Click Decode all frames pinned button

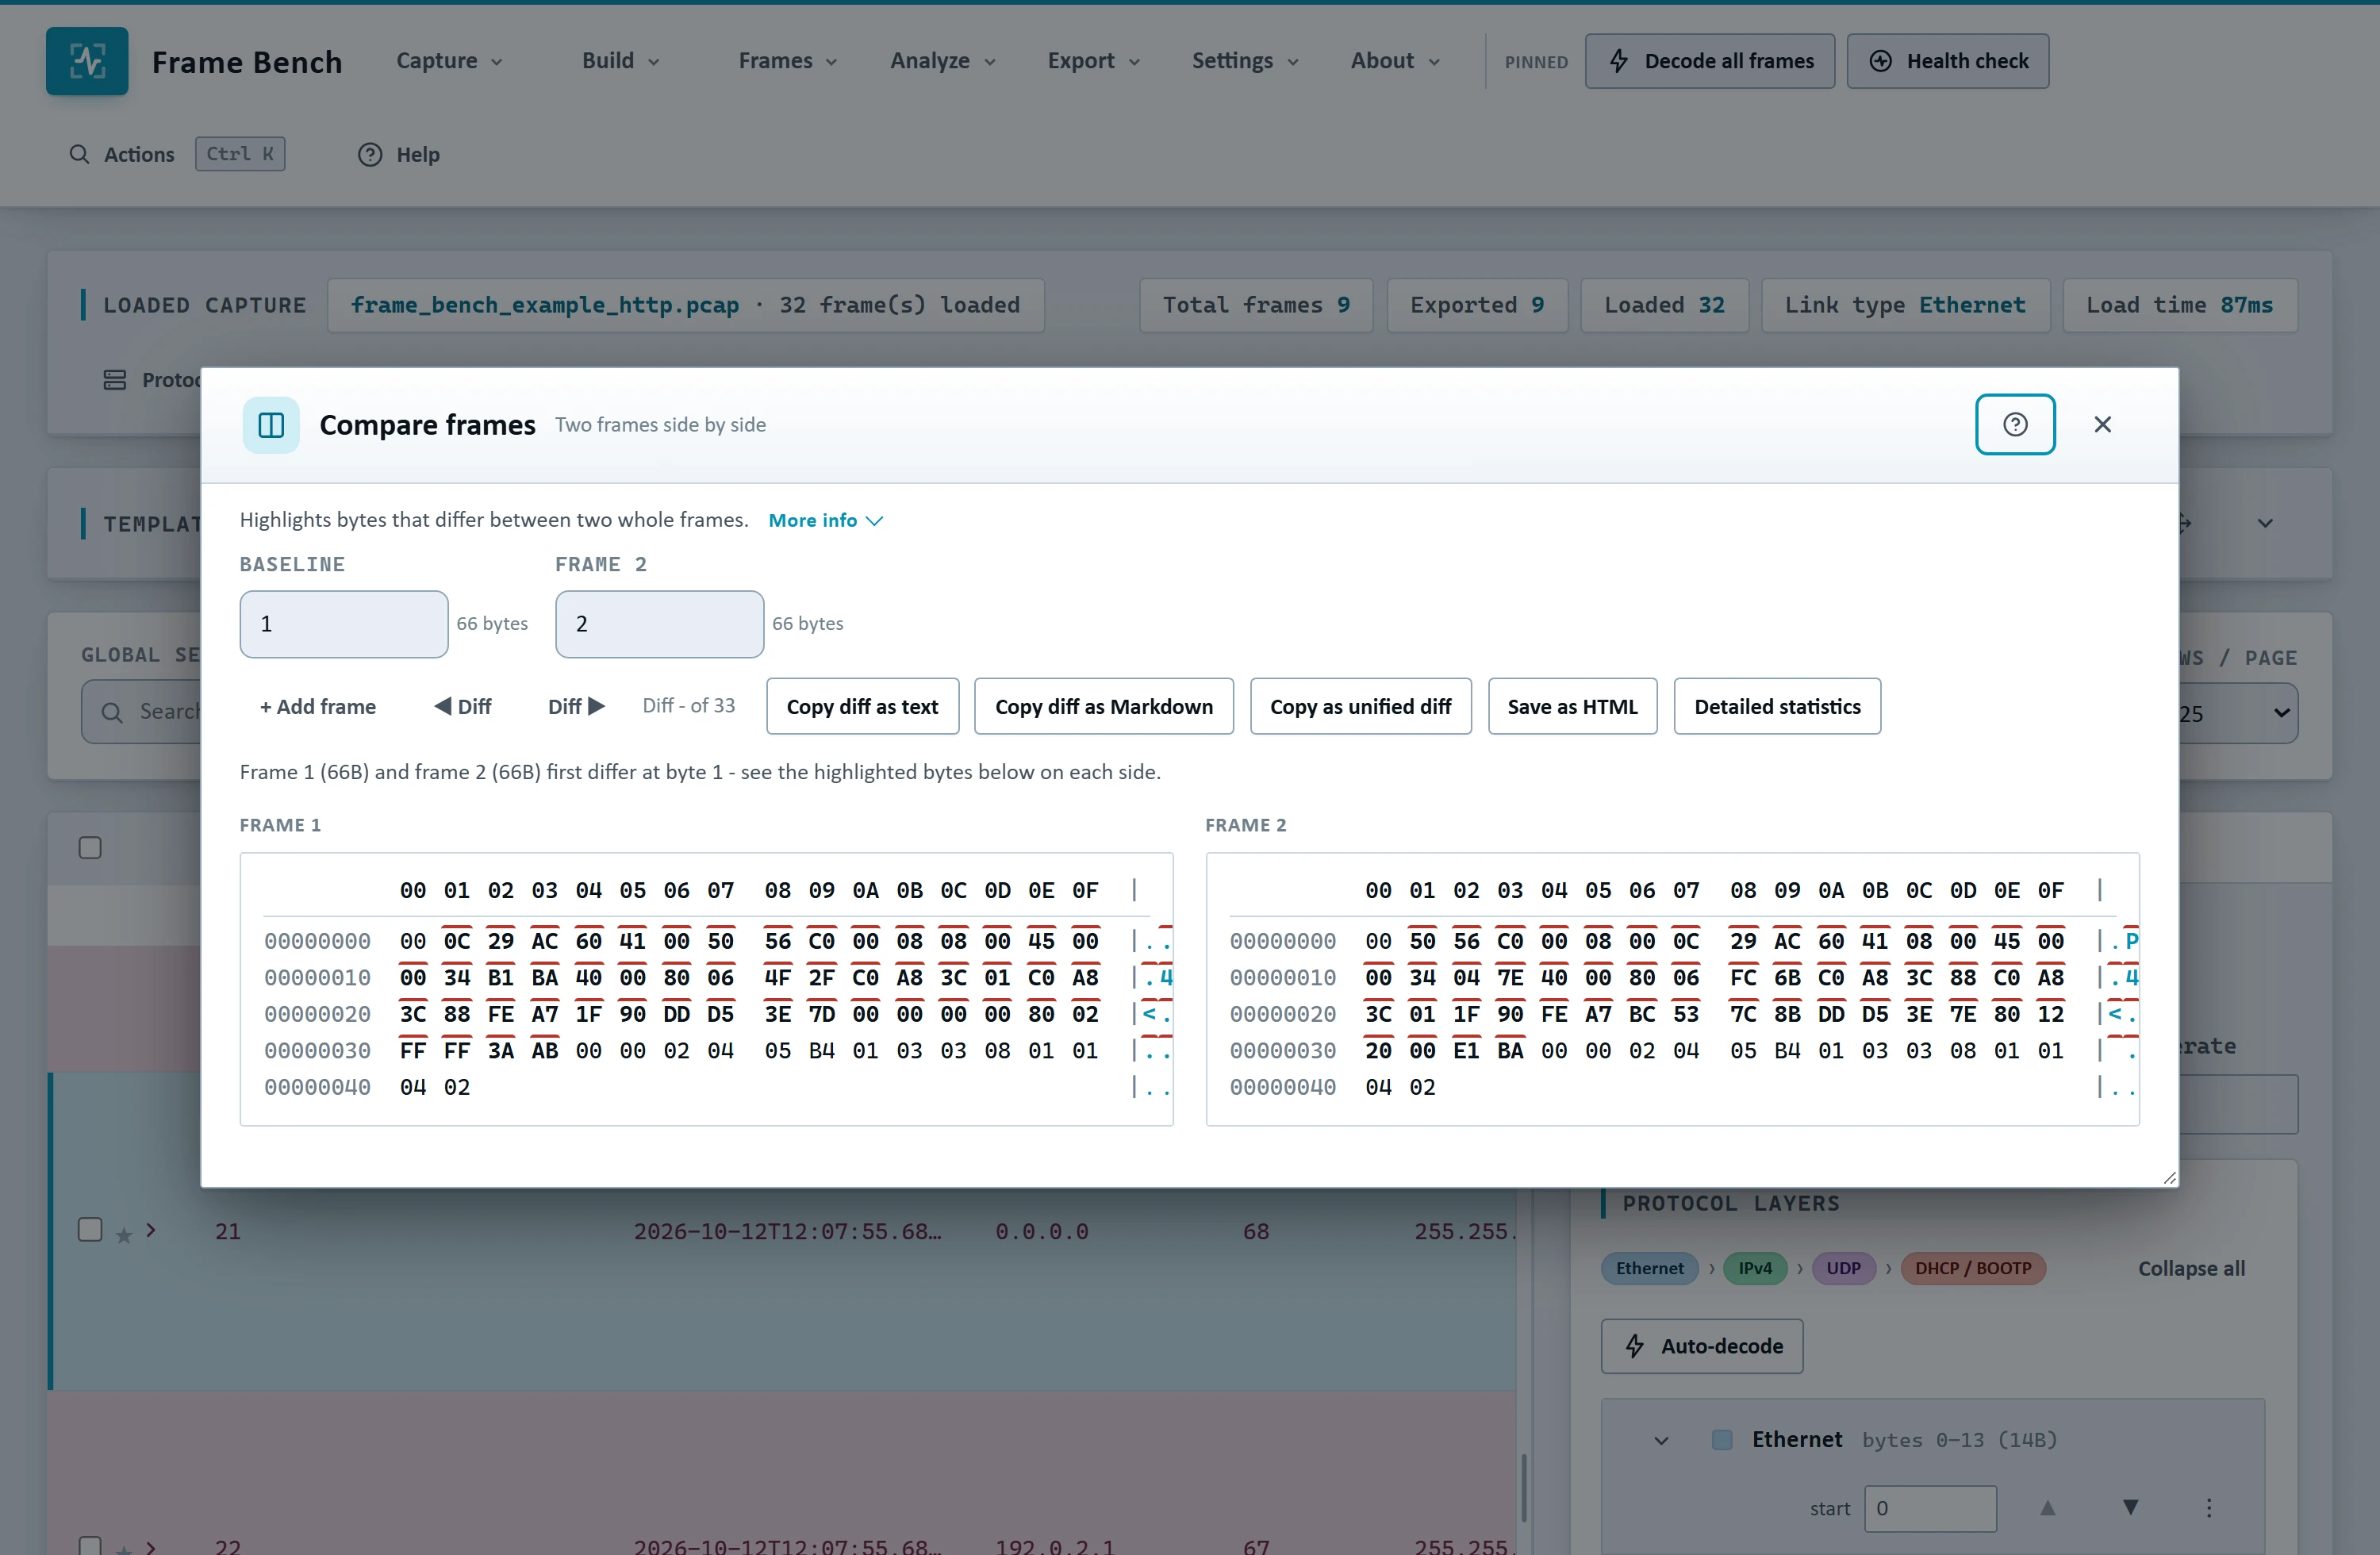1709,61
